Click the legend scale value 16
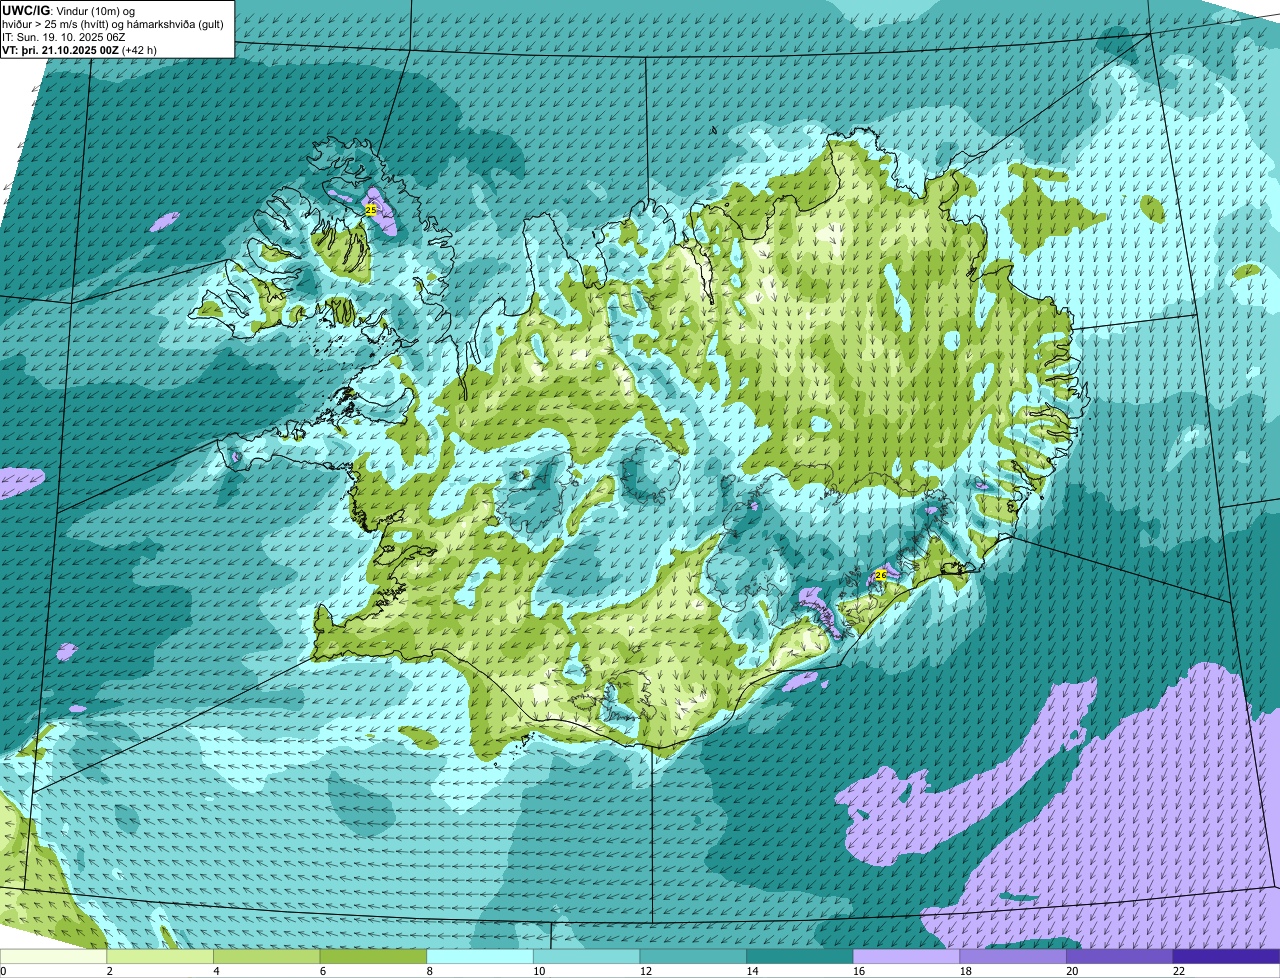 point(859,971)
